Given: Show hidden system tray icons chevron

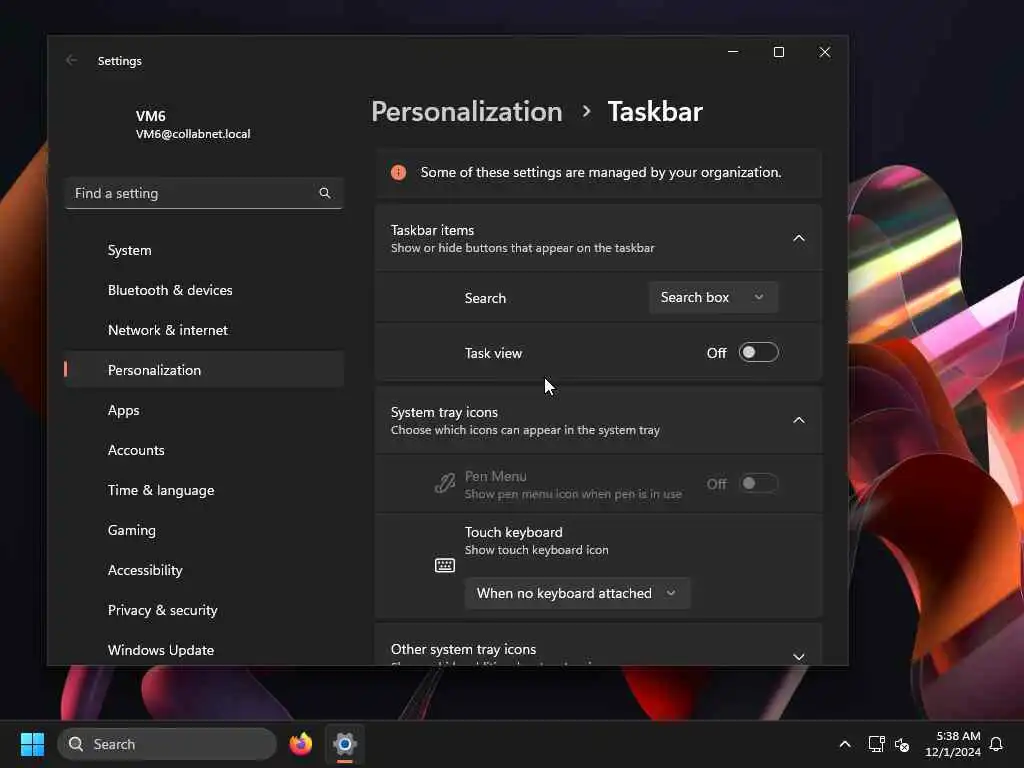Looking at the screenshot, I should pyautogui.click(x=844, y=744).
